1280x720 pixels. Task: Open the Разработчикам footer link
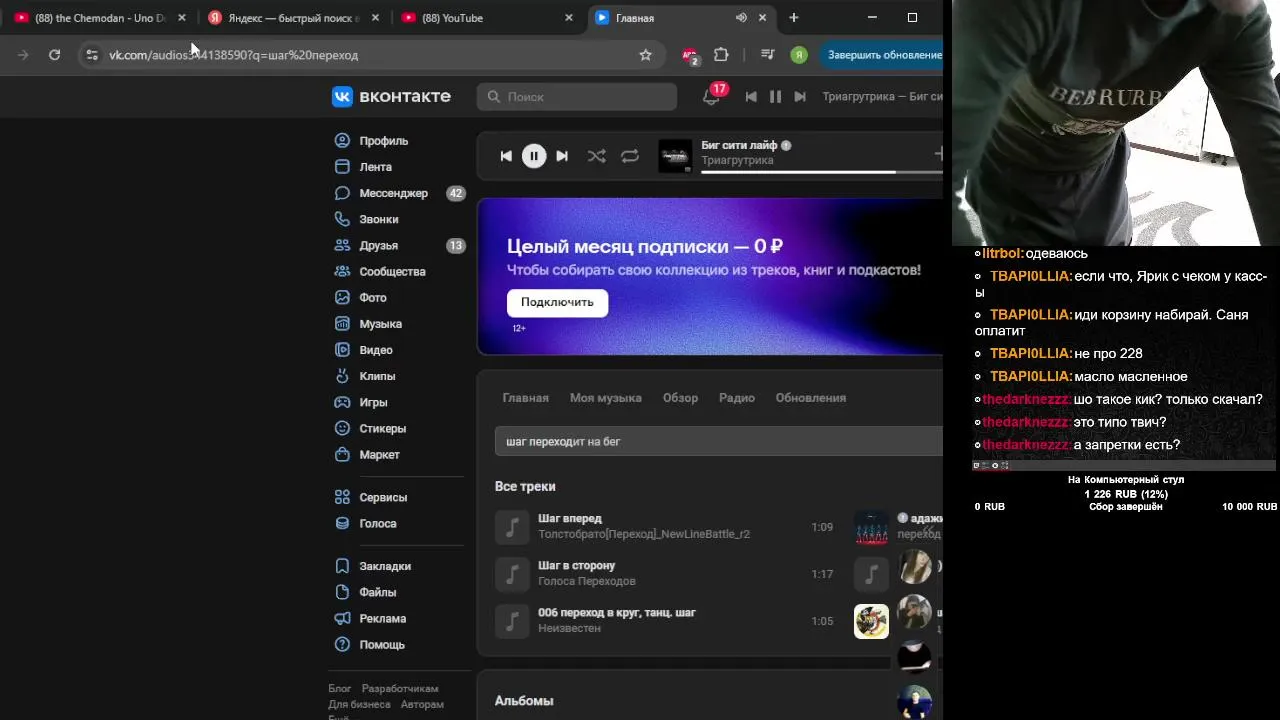400,689
